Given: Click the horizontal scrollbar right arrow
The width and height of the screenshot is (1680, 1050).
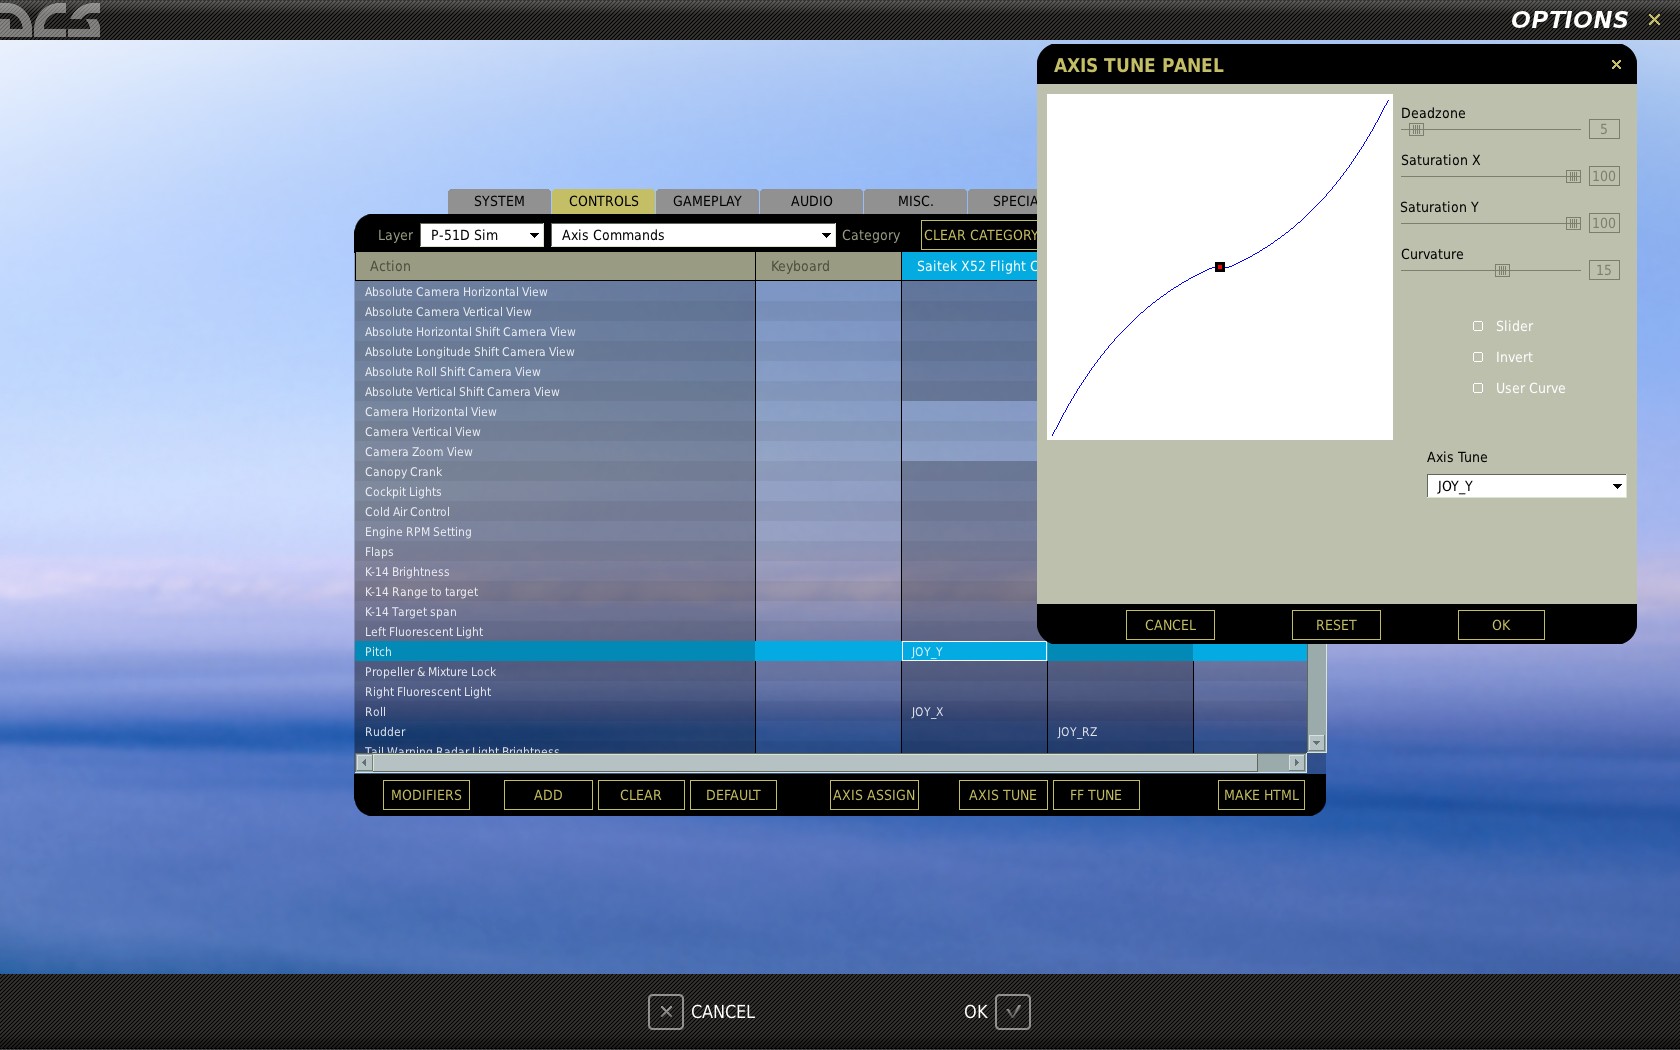Looking at the screenshot, I should tap(1297, 762).
